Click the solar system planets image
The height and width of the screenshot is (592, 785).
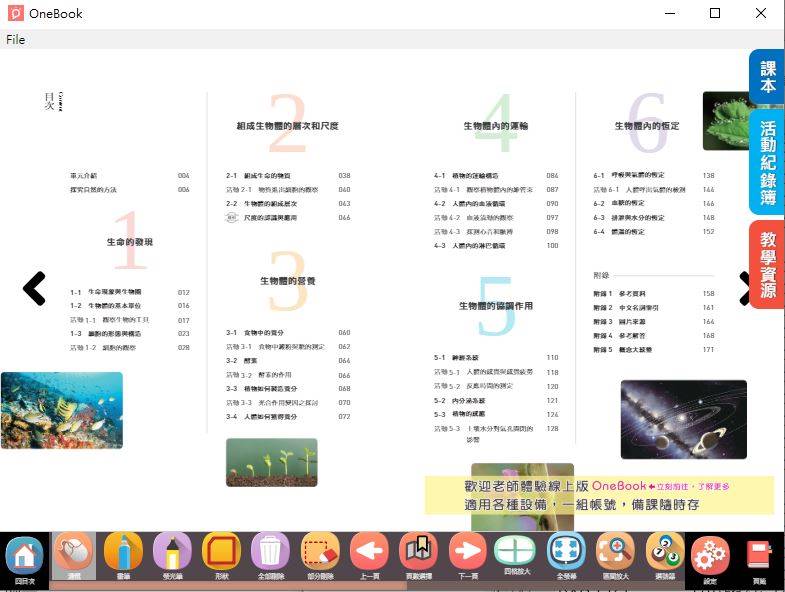coord(683,420)
